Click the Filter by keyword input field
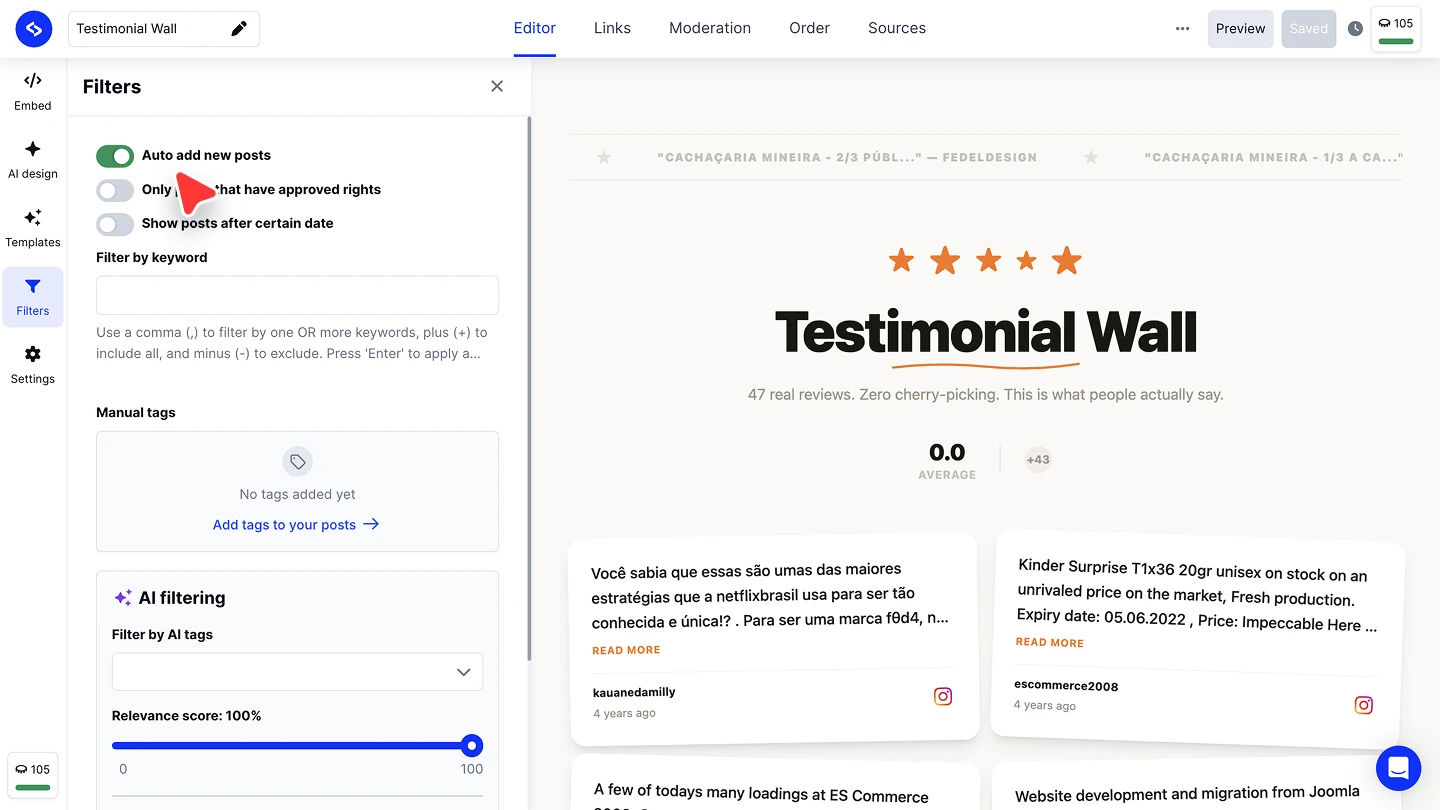1440x810 pixels. pos(297,295)
